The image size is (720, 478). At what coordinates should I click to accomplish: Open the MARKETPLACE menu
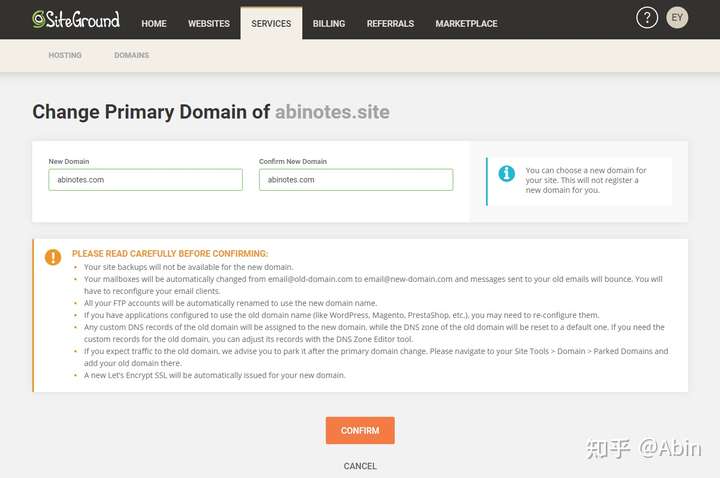pyautogui.click(x=466, y=23)
